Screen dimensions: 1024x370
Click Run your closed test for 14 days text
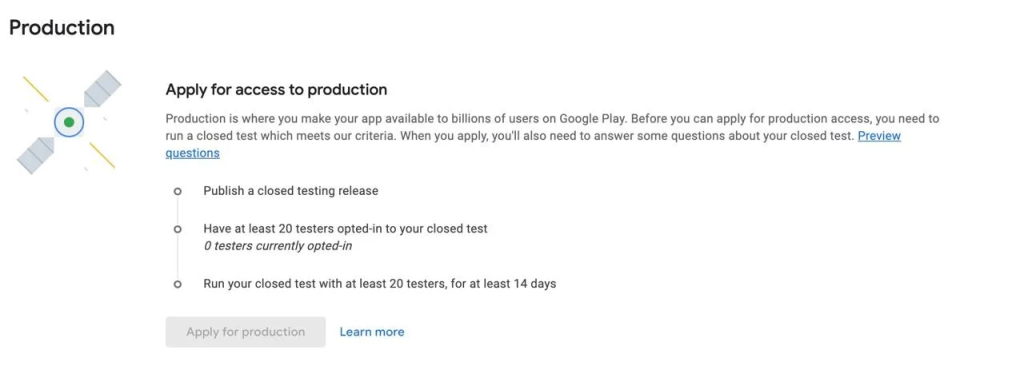click(379, 284)
